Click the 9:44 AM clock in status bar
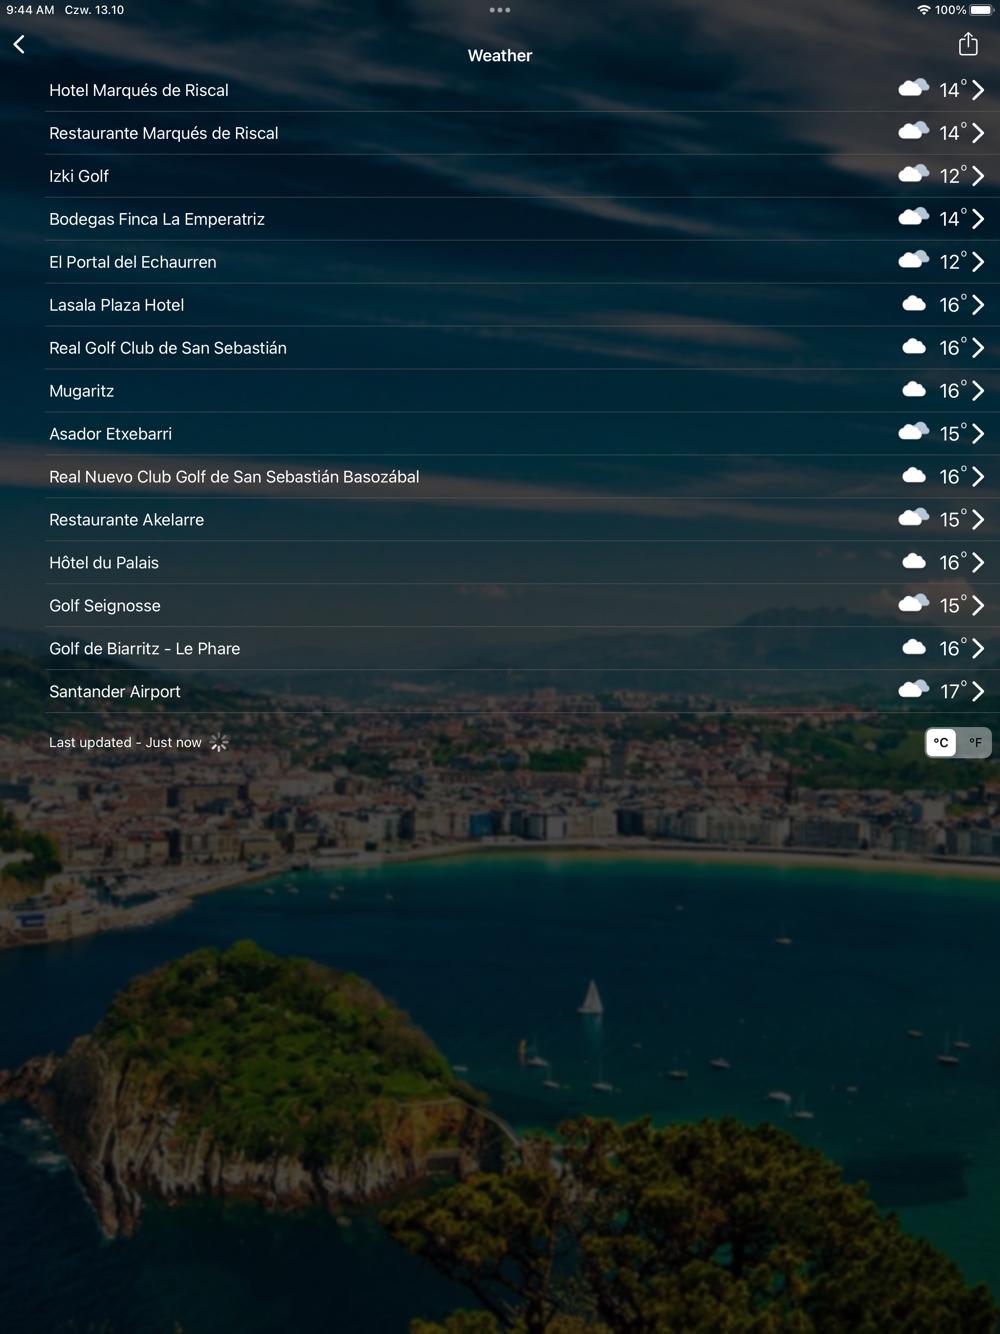 (x=30, y=10)
